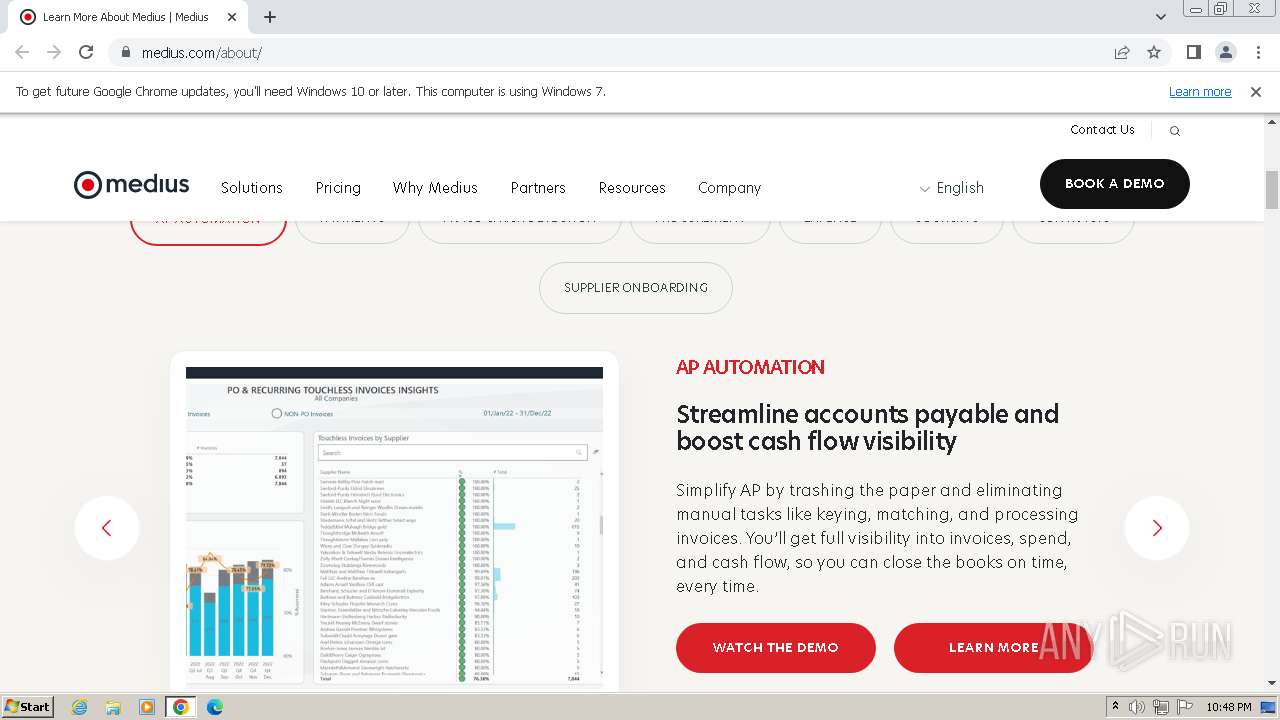Click the AP AUTOMATION red heading
1280x720 pixels.
pos(750,367)
